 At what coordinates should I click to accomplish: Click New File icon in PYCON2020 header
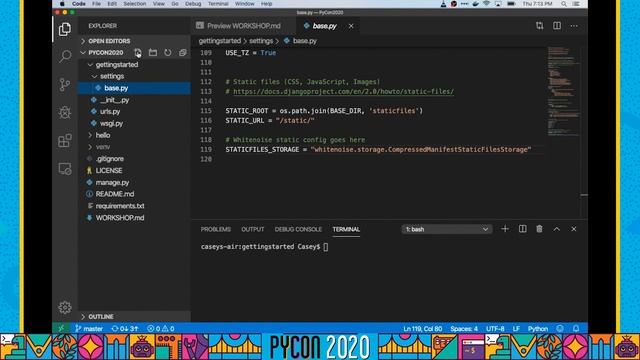click(138, 53)
